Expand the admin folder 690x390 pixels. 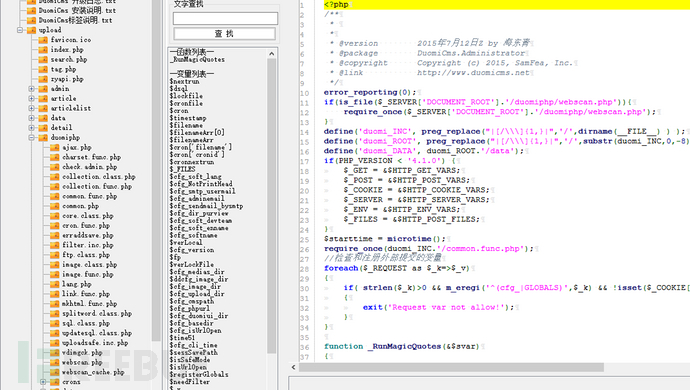(x=31, y=88)
